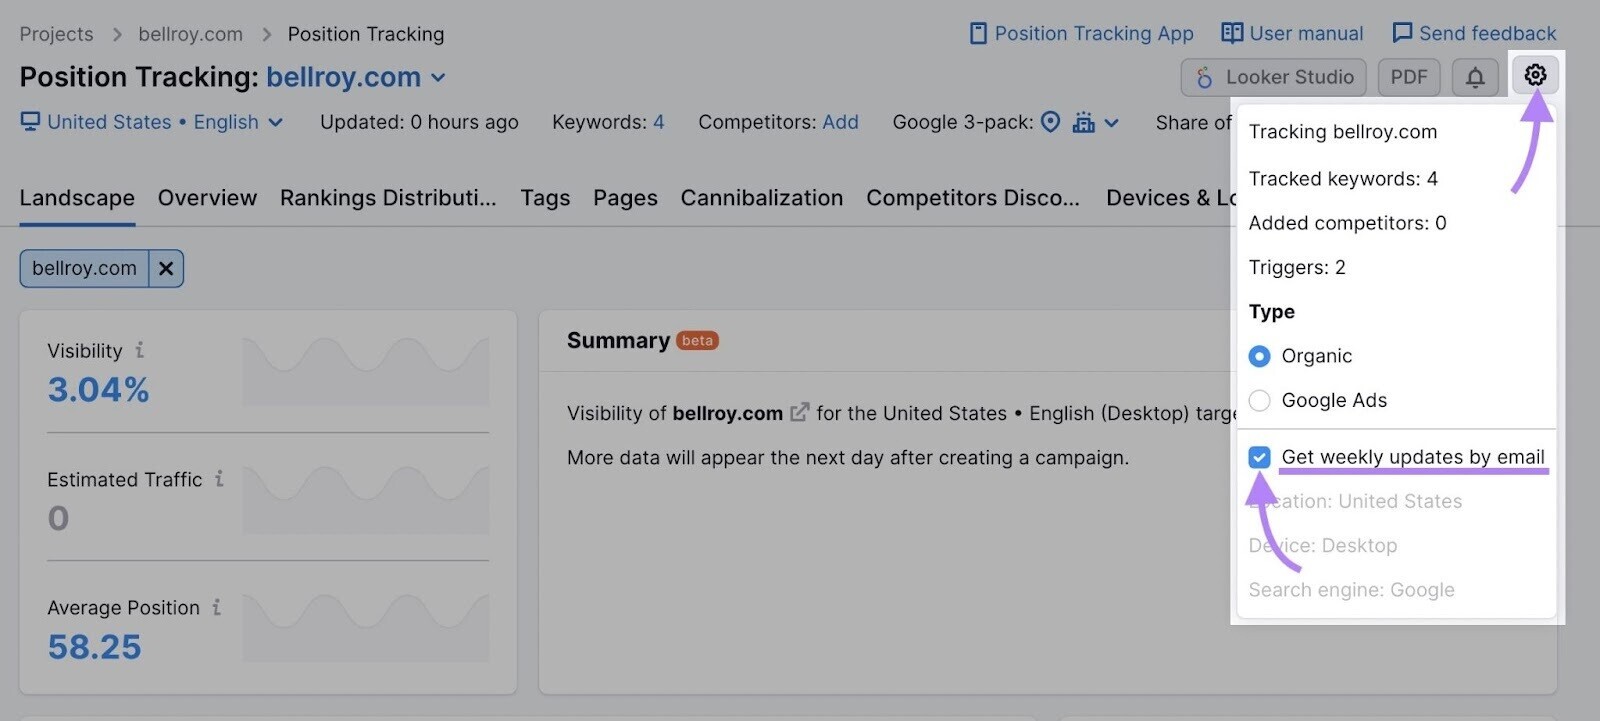Click the Google 3-pack map pin icon
Viewport: 1600px width, 721px height.
click(x=1050, y=122)
